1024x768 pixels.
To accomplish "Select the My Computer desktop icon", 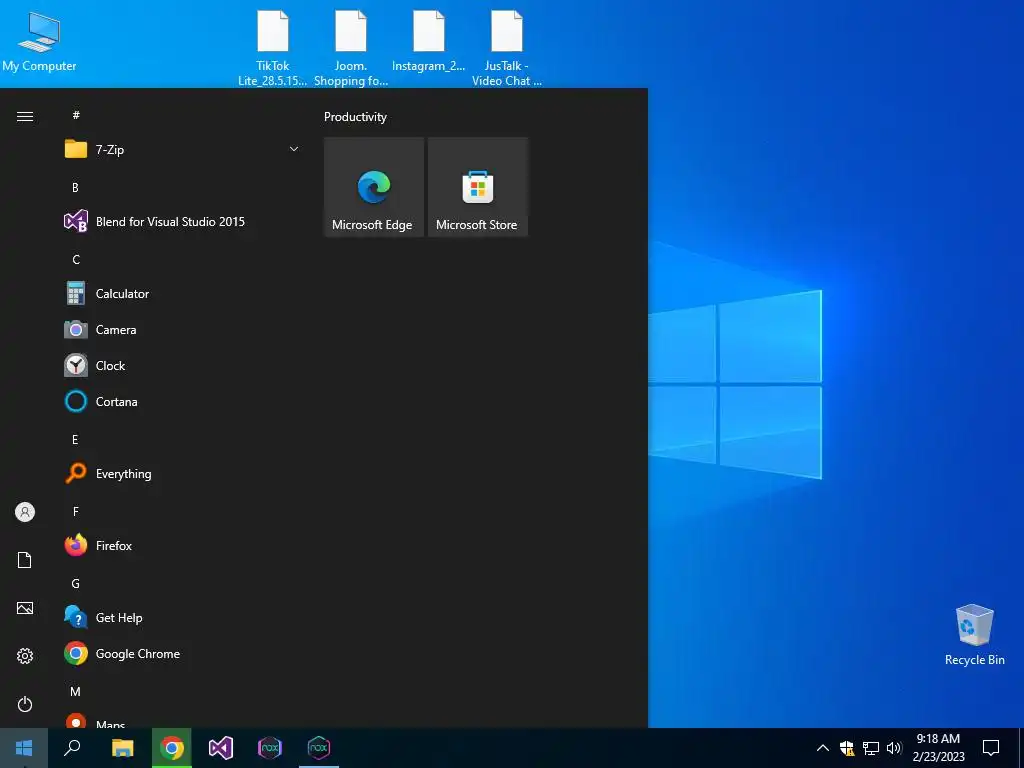I will 39,40.
